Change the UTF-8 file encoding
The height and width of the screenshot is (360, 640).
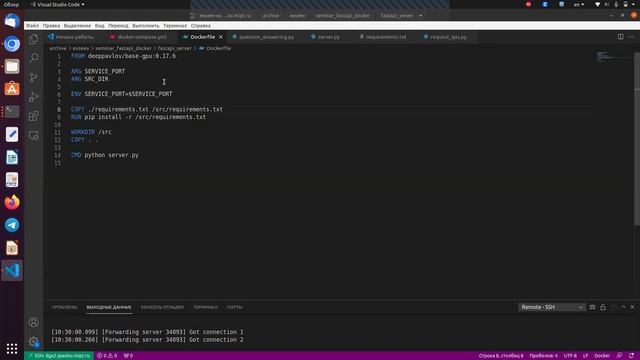point(570,356)
